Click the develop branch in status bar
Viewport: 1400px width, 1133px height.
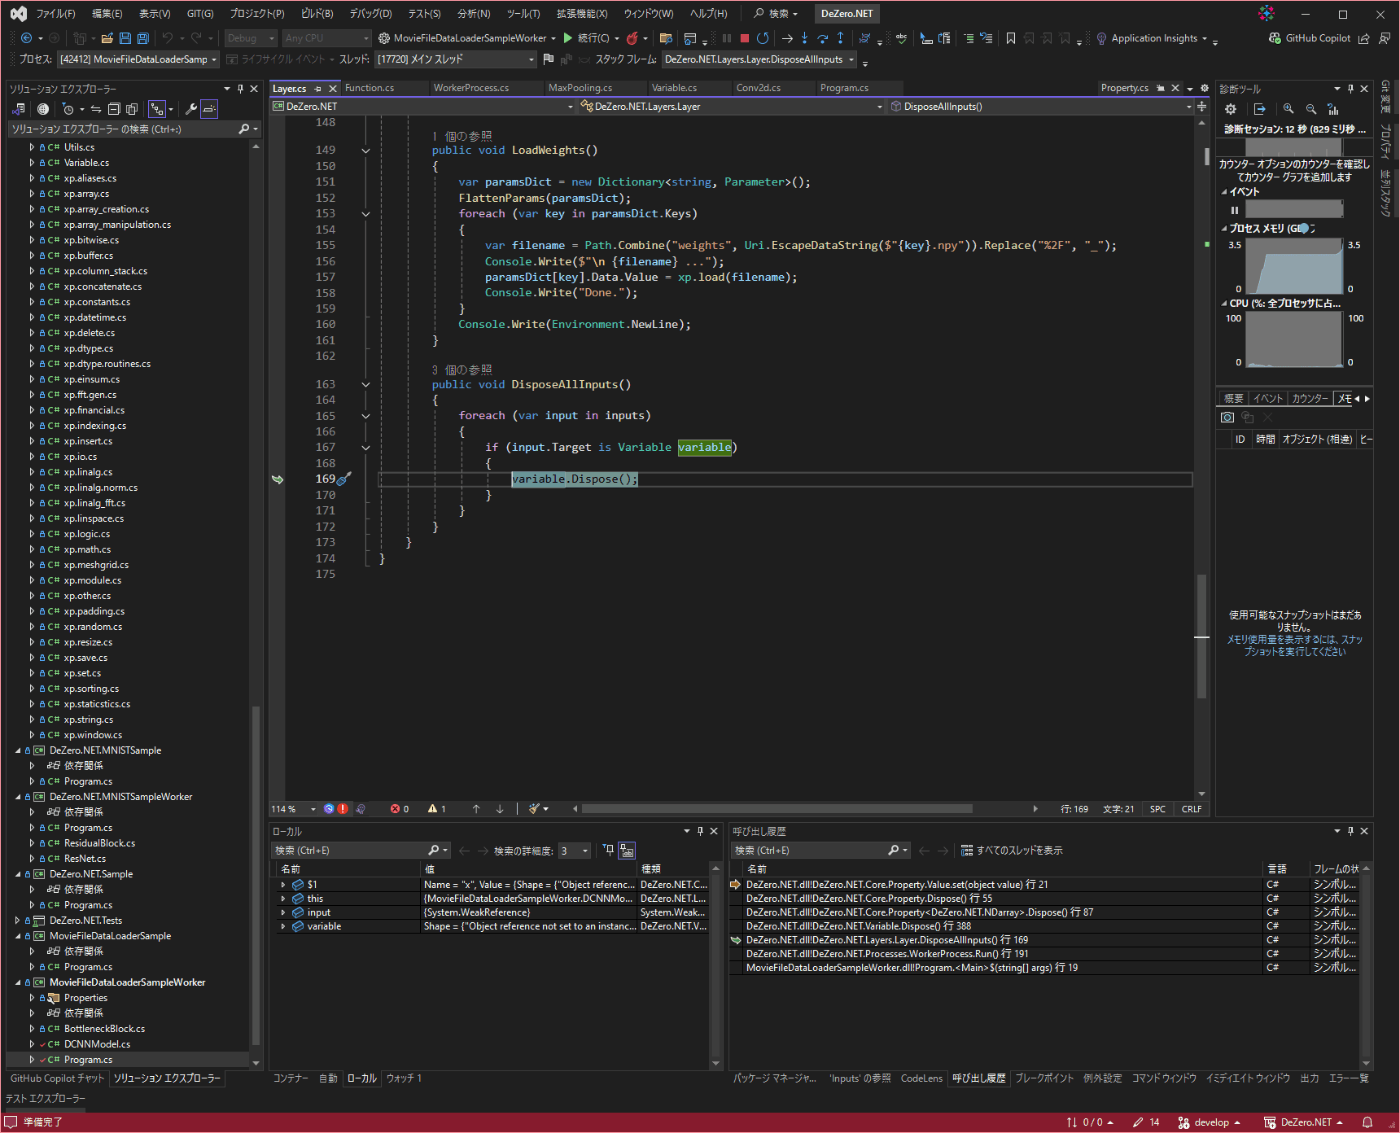(x=1209, y=1122)
